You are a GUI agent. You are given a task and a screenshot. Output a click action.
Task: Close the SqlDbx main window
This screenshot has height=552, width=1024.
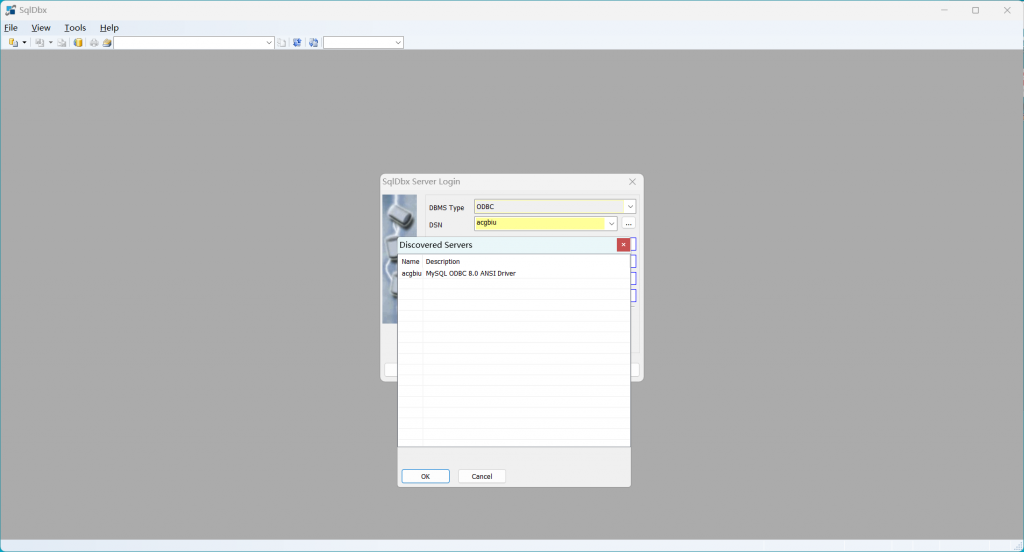[x=1007, y=10]
